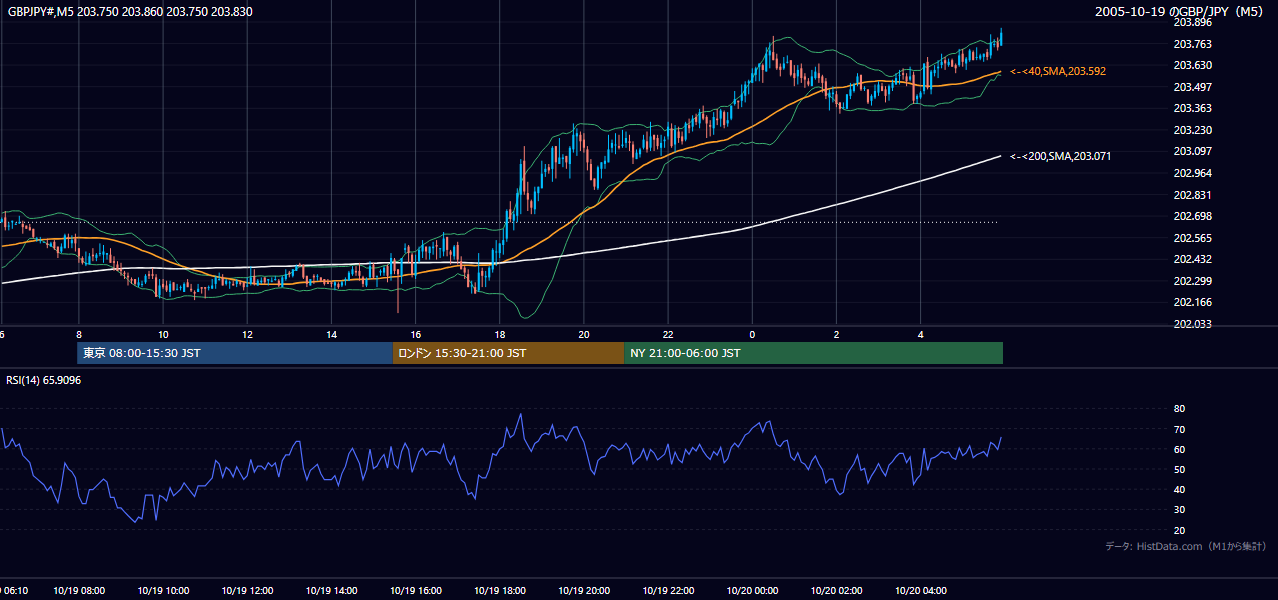The image size is (1278, 600).
Task: Click hour tick '18' under price chart
Action: (x=499, y=335)
